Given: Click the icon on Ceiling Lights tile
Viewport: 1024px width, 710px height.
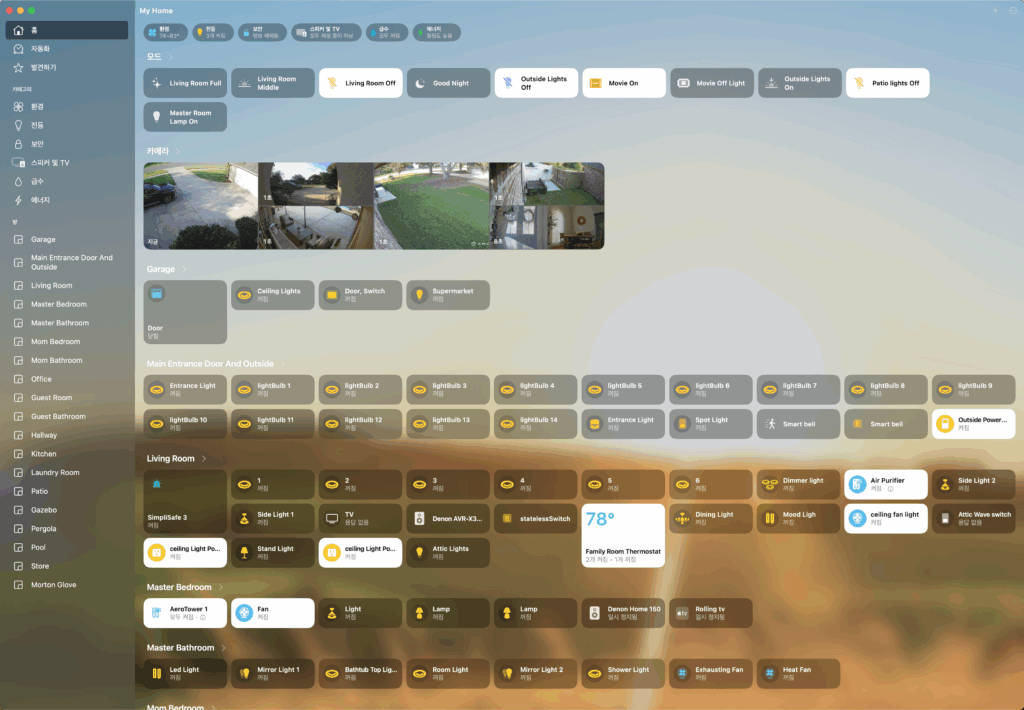Looking at the screenshot, I should (x=244, y=295).
